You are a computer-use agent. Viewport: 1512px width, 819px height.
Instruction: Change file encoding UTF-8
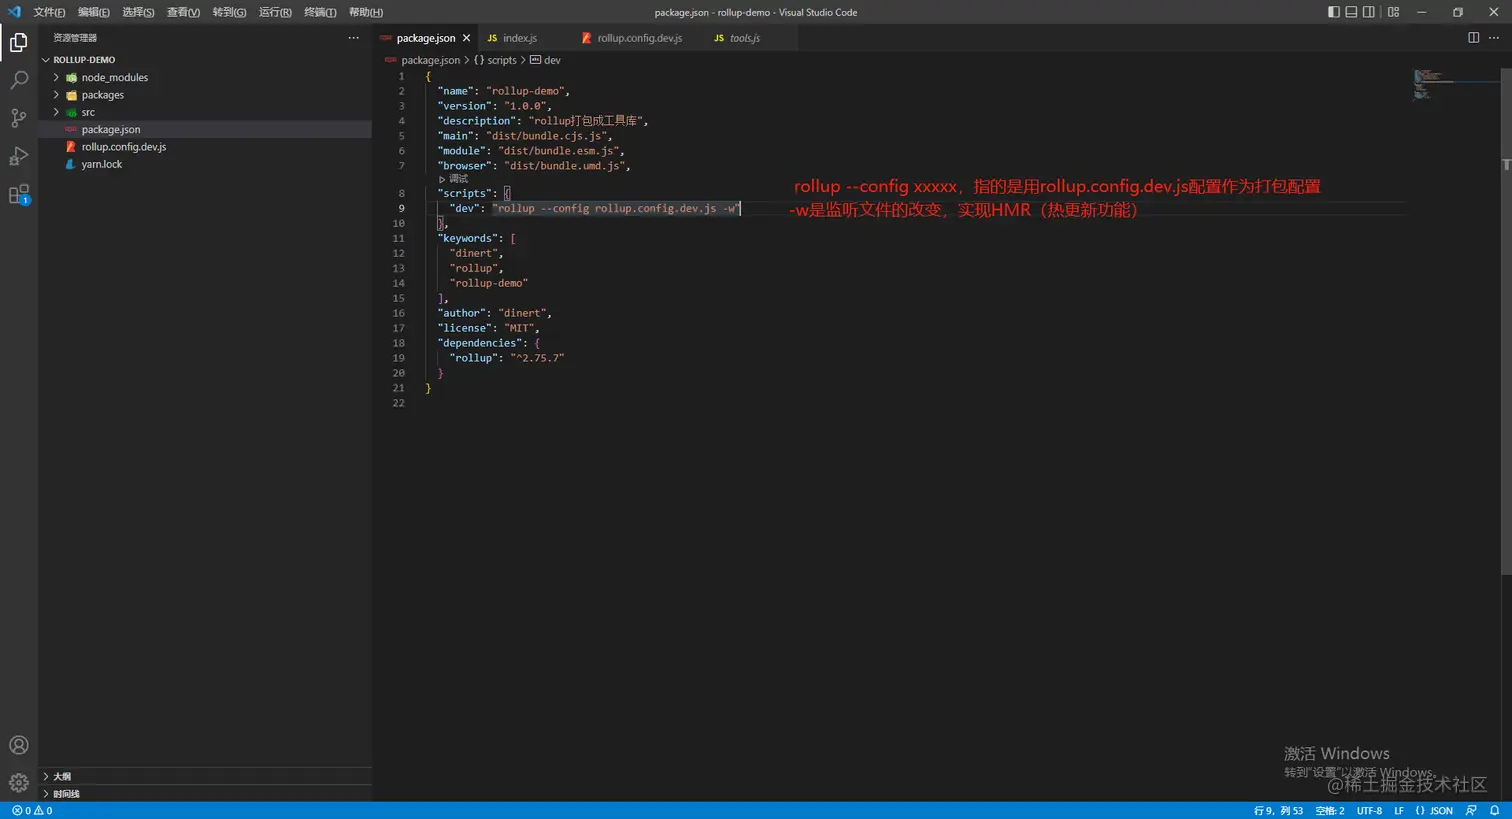[x=1369, y=811]
